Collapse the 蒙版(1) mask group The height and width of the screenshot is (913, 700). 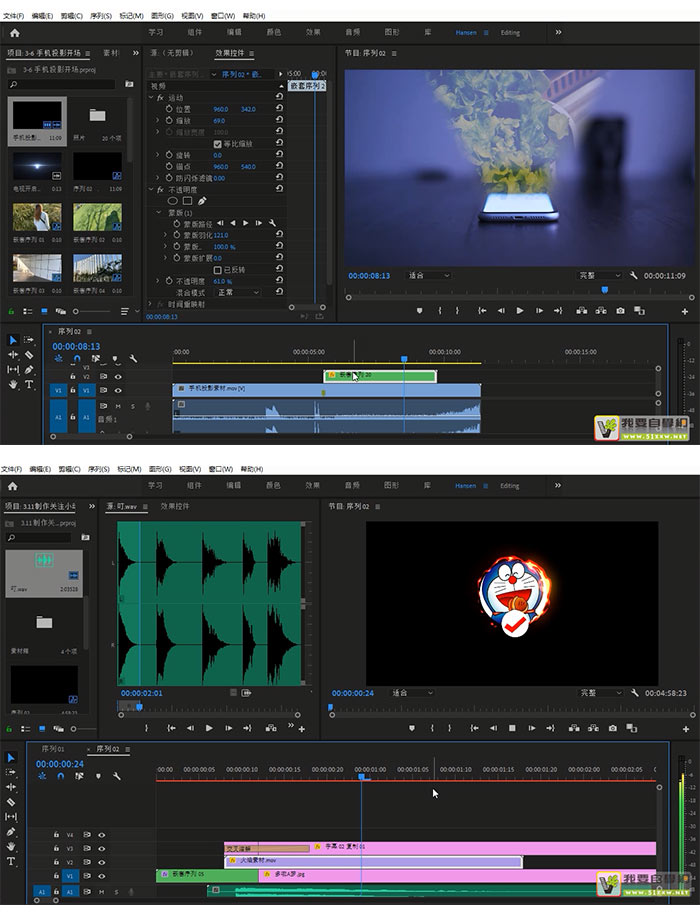(158, 213)
